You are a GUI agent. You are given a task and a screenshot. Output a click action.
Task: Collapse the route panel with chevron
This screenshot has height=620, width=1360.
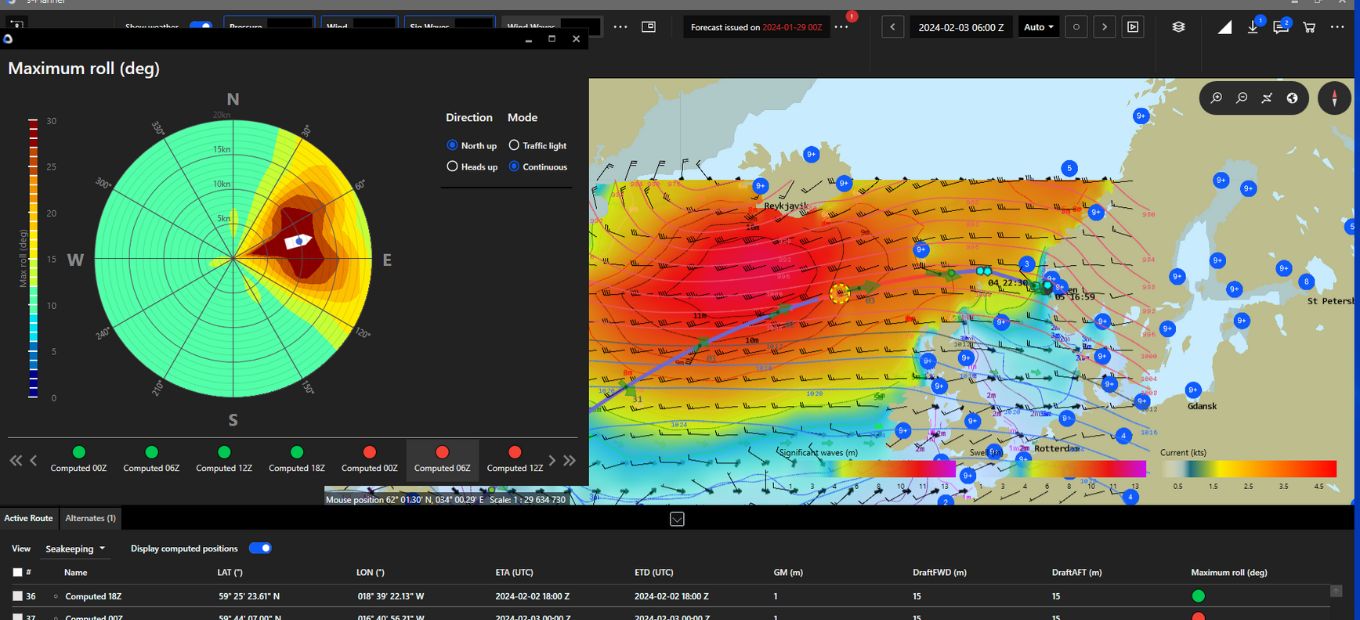pos(677,518)
